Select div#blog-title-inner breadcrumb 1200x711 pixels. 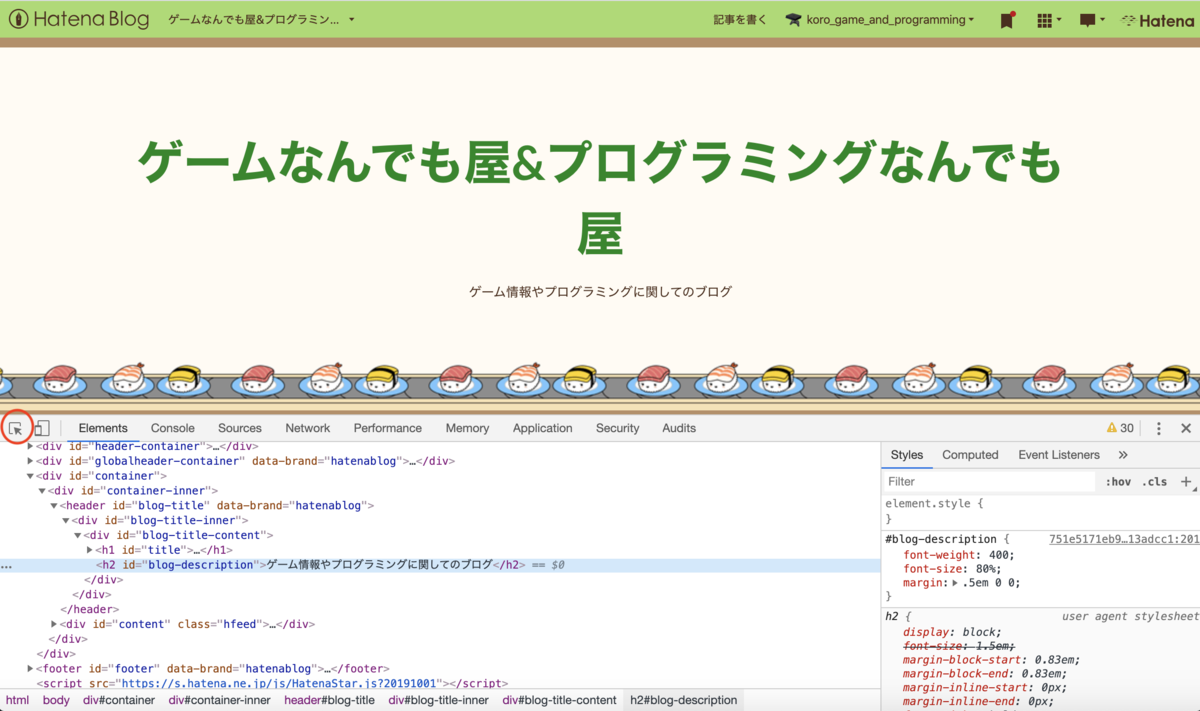439,700
